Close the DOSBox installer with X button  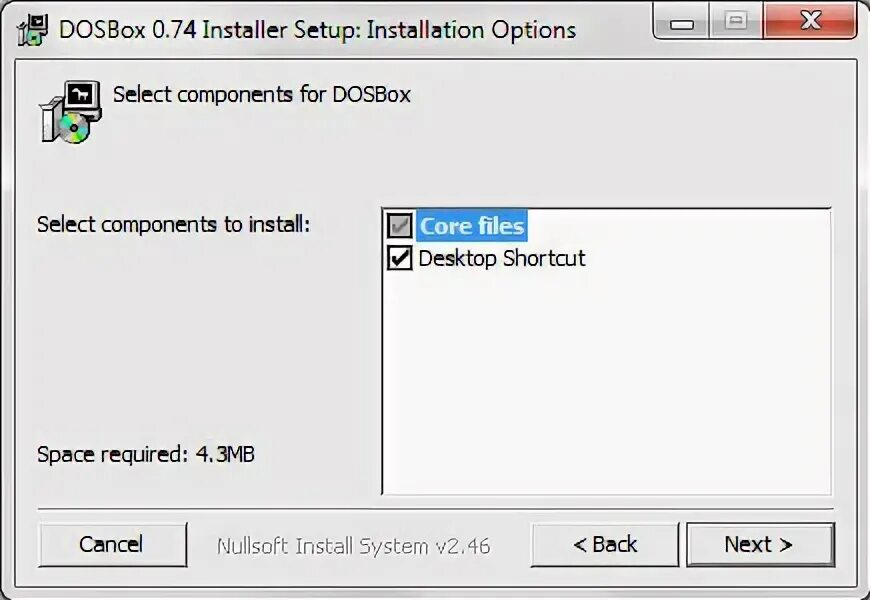(810, 21)
